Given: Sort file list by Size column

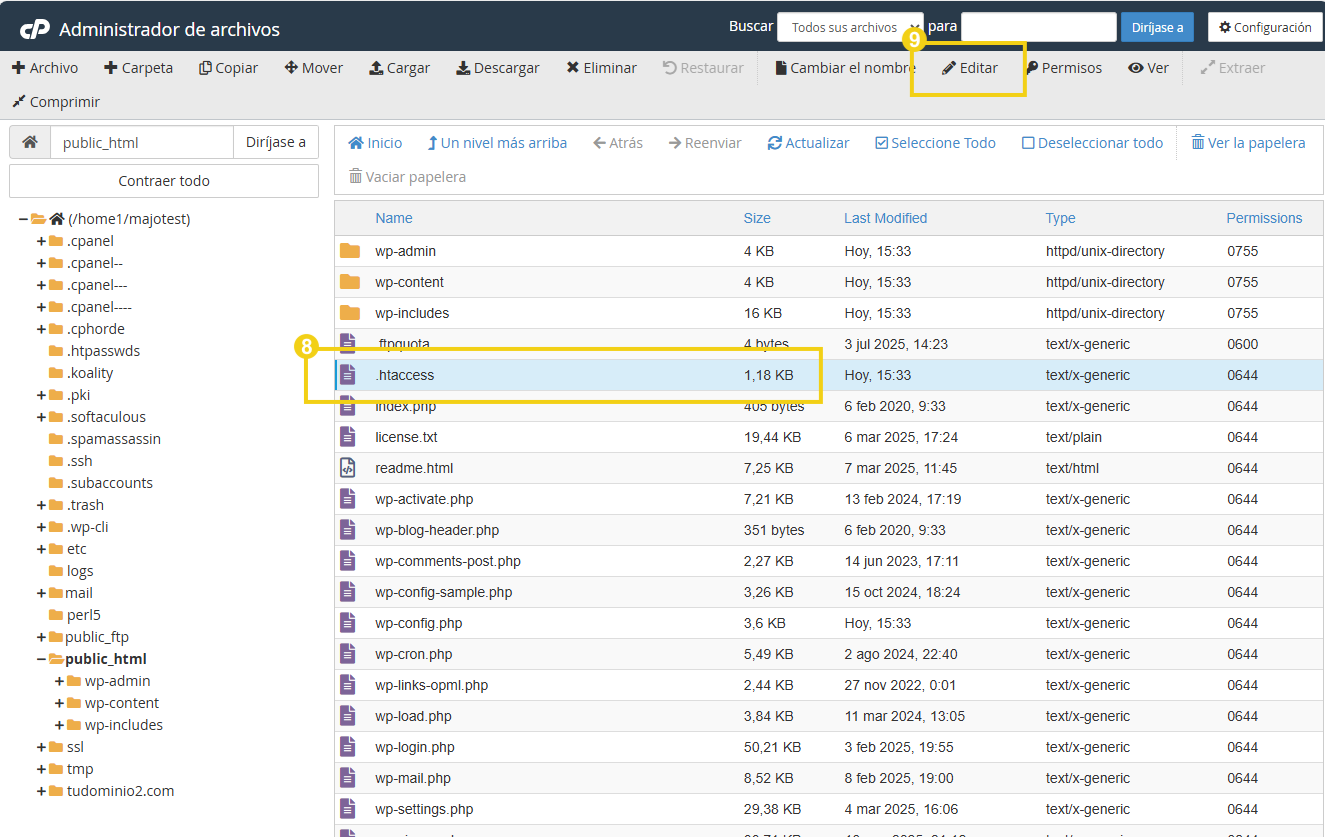Looking at the screenshot, I should tap(757, 218).
